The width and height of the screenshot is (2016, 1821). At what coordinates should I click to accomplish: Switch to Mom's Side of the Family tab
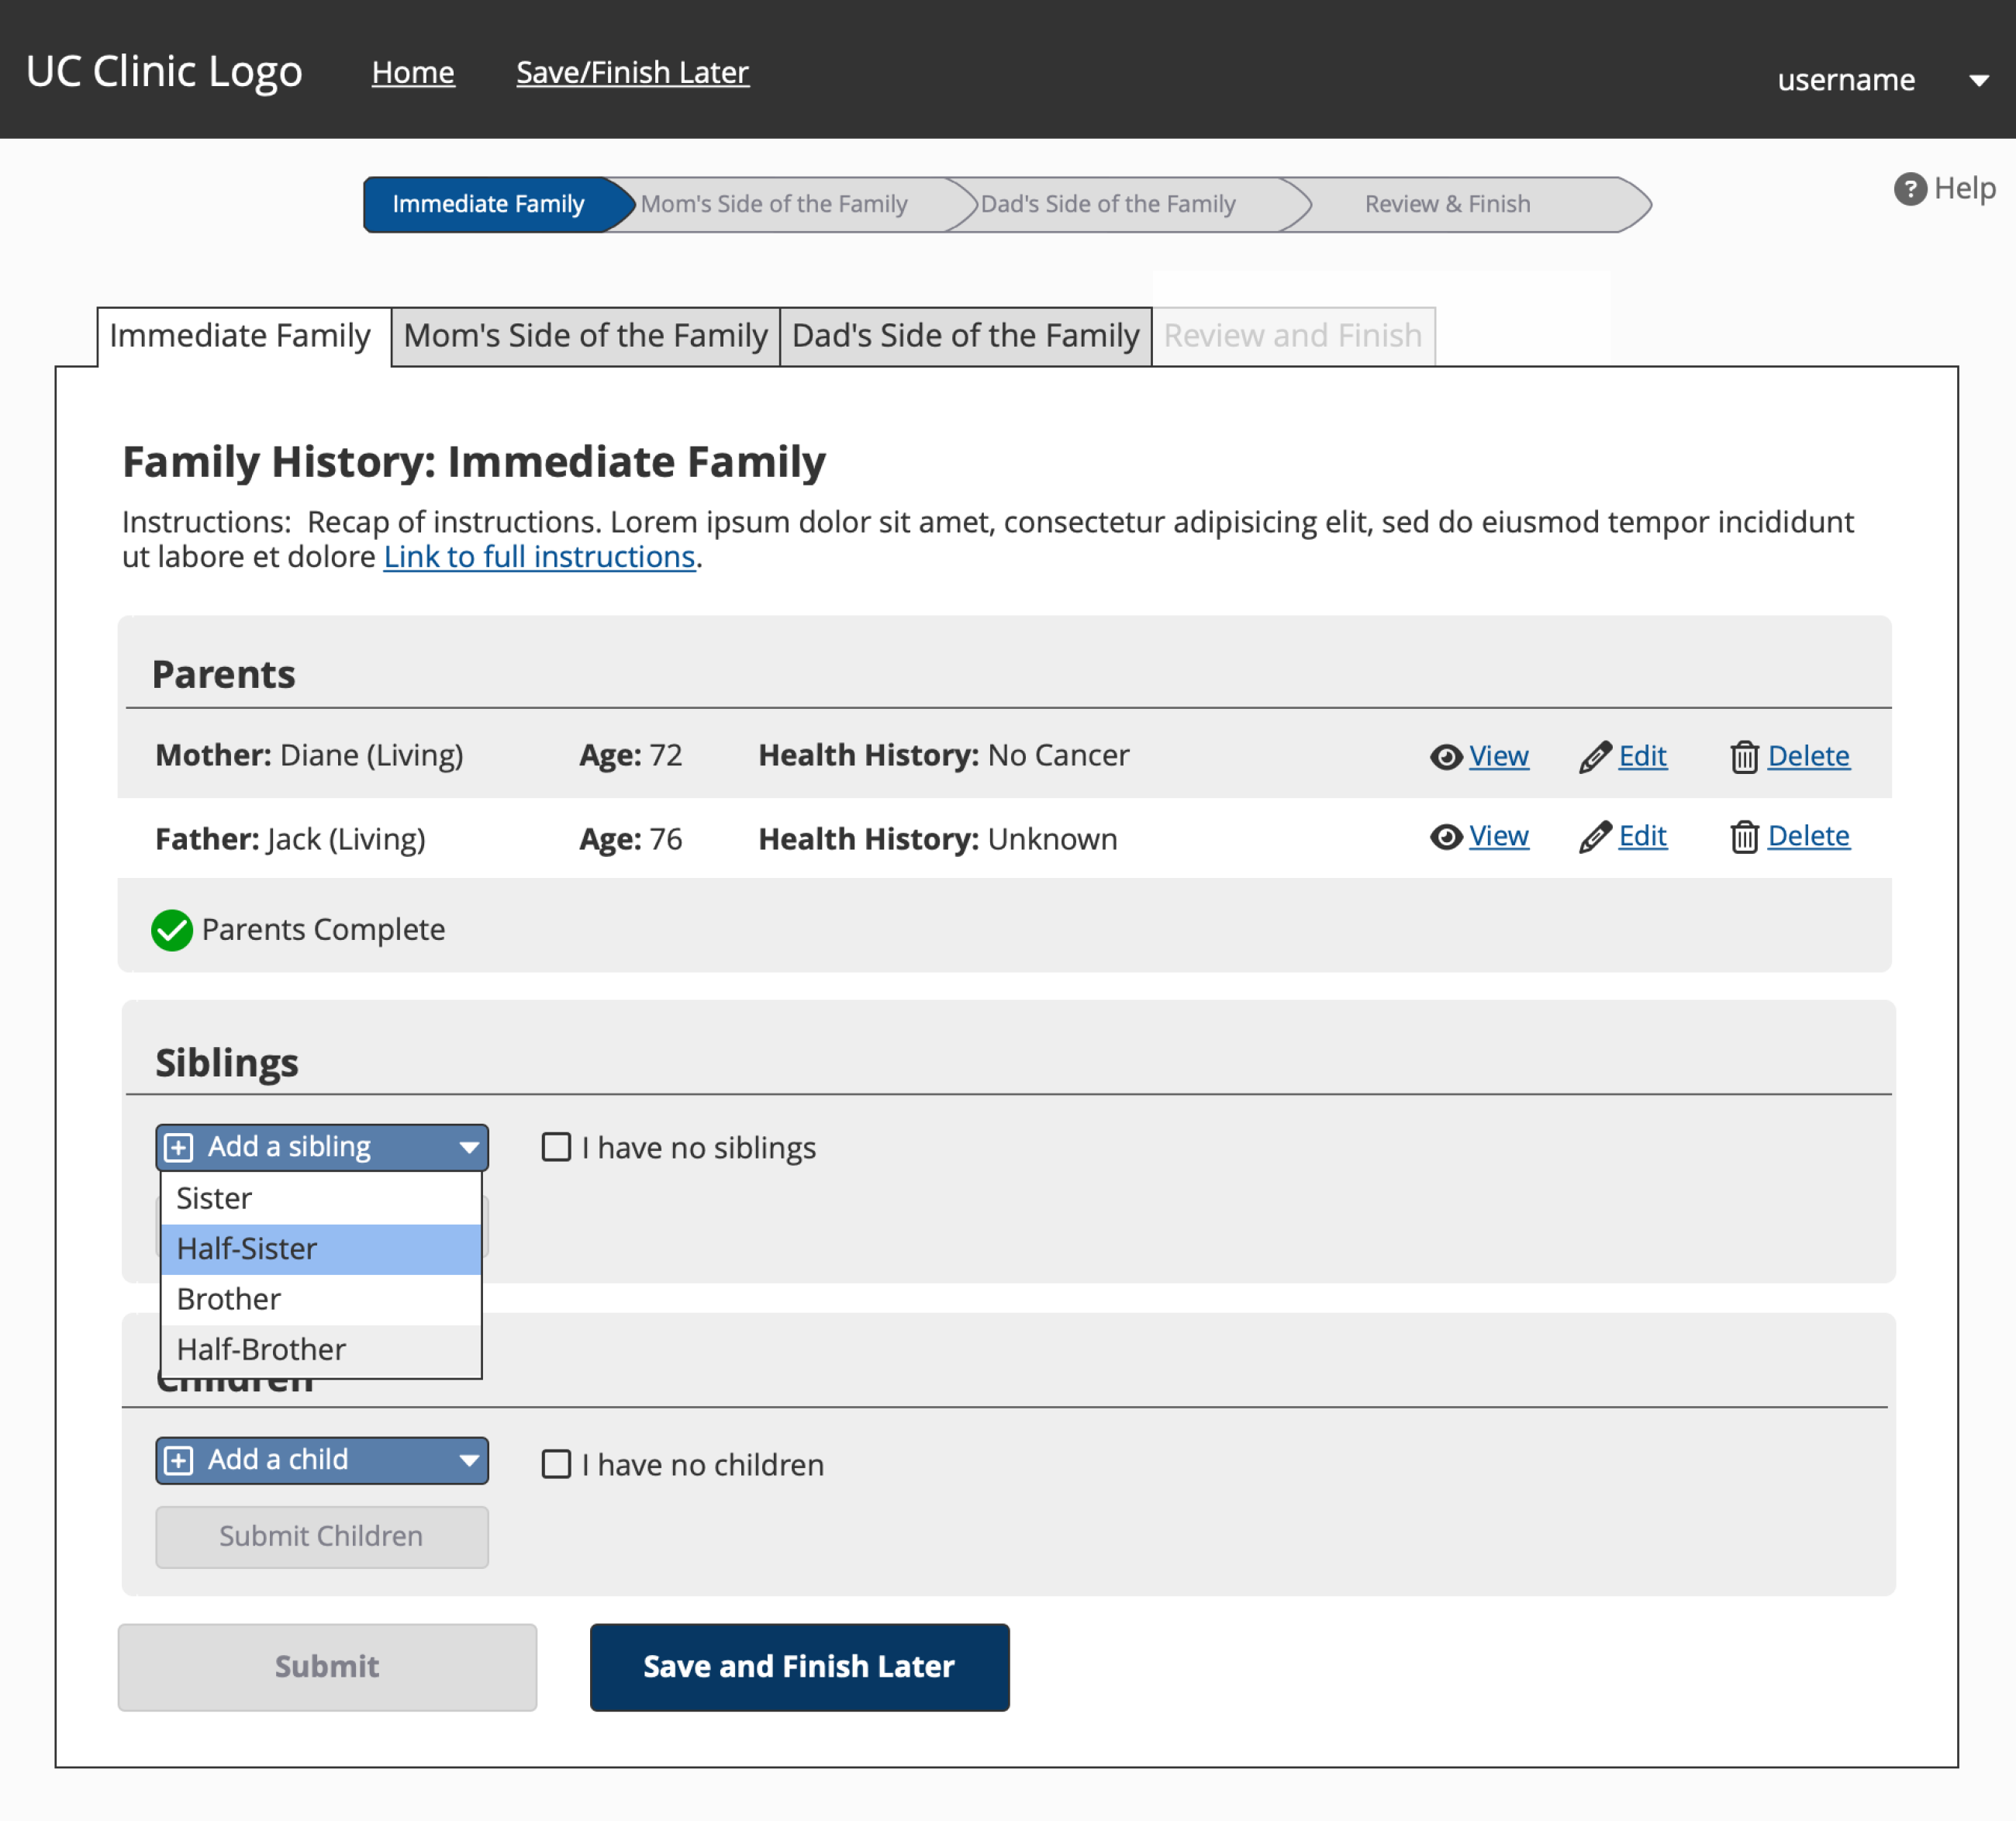(585, 336)
